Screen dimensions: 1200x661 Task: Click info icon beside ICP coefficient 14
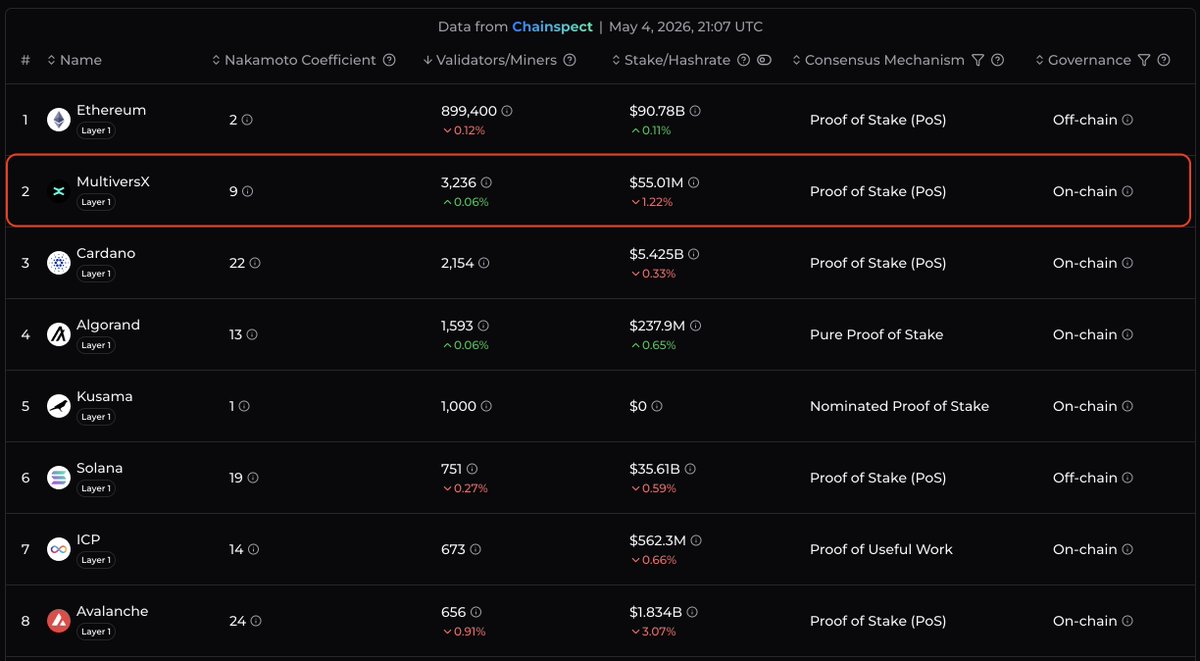[254, 549]
